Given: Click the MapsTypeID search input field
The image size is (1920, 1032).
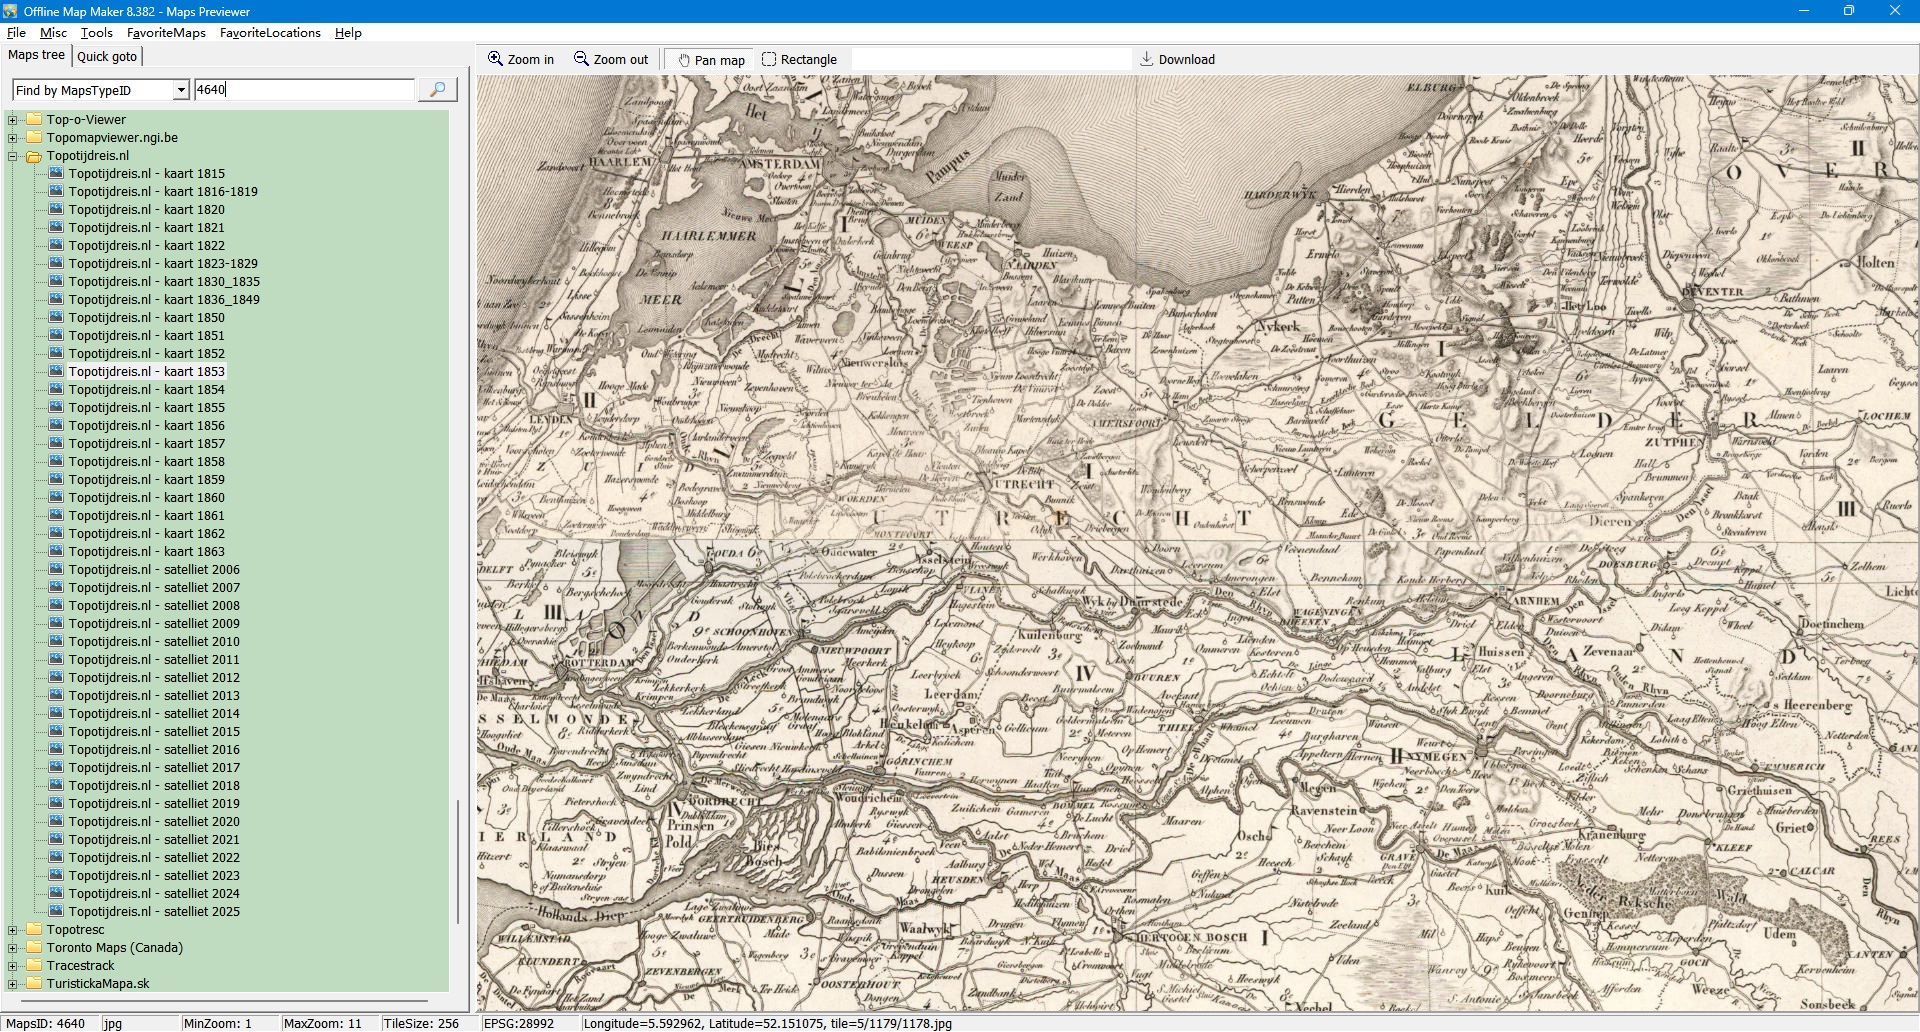Looking at the screenshot, I should (x=304, y=90).
